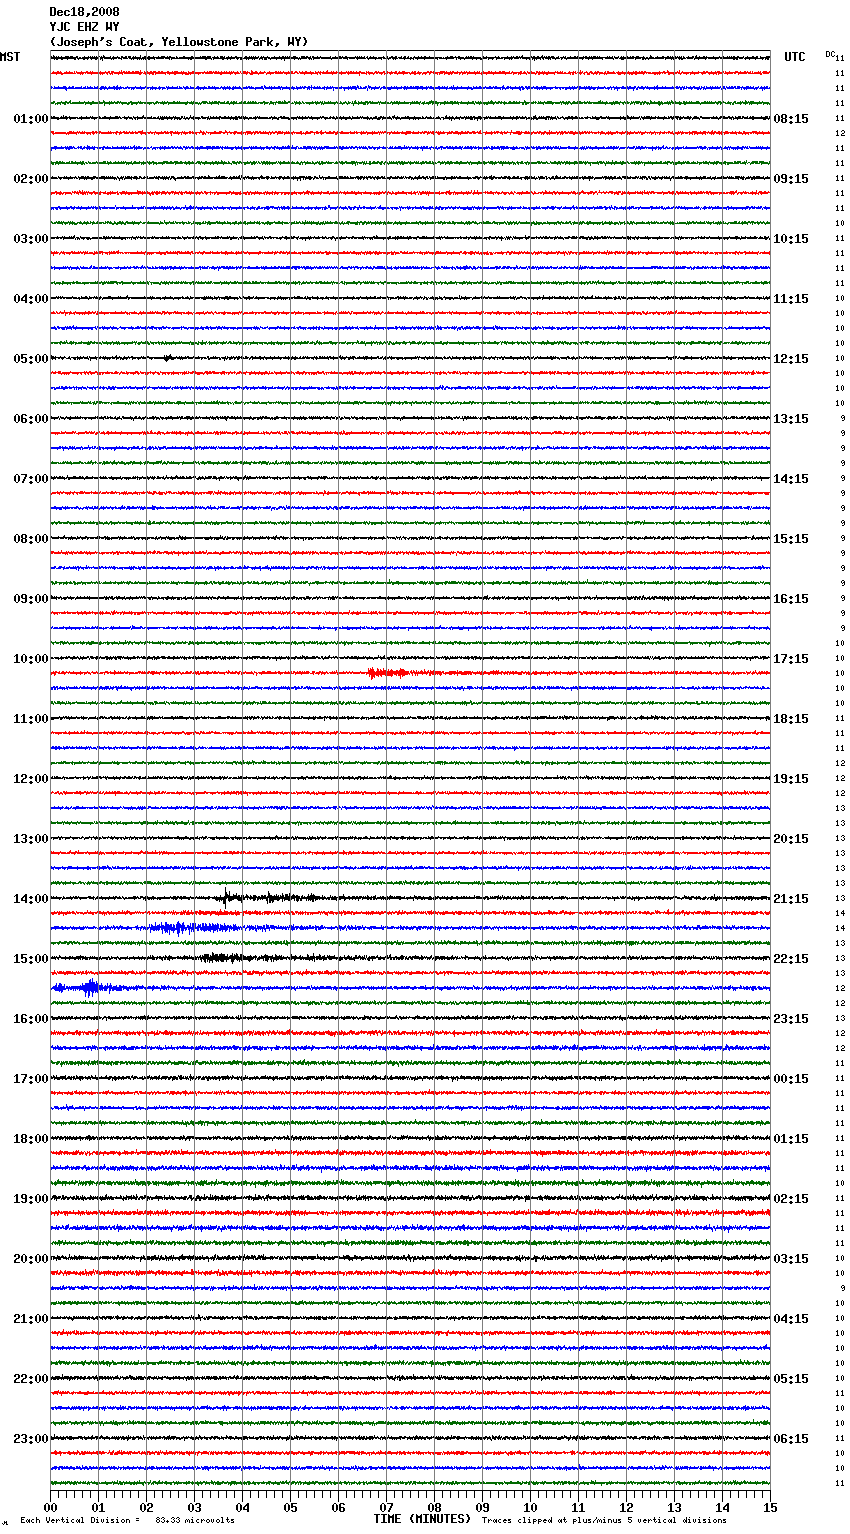Select the 17:00 MST time label
Viewport: 850px width, 1534px height.
point(31,1079)
